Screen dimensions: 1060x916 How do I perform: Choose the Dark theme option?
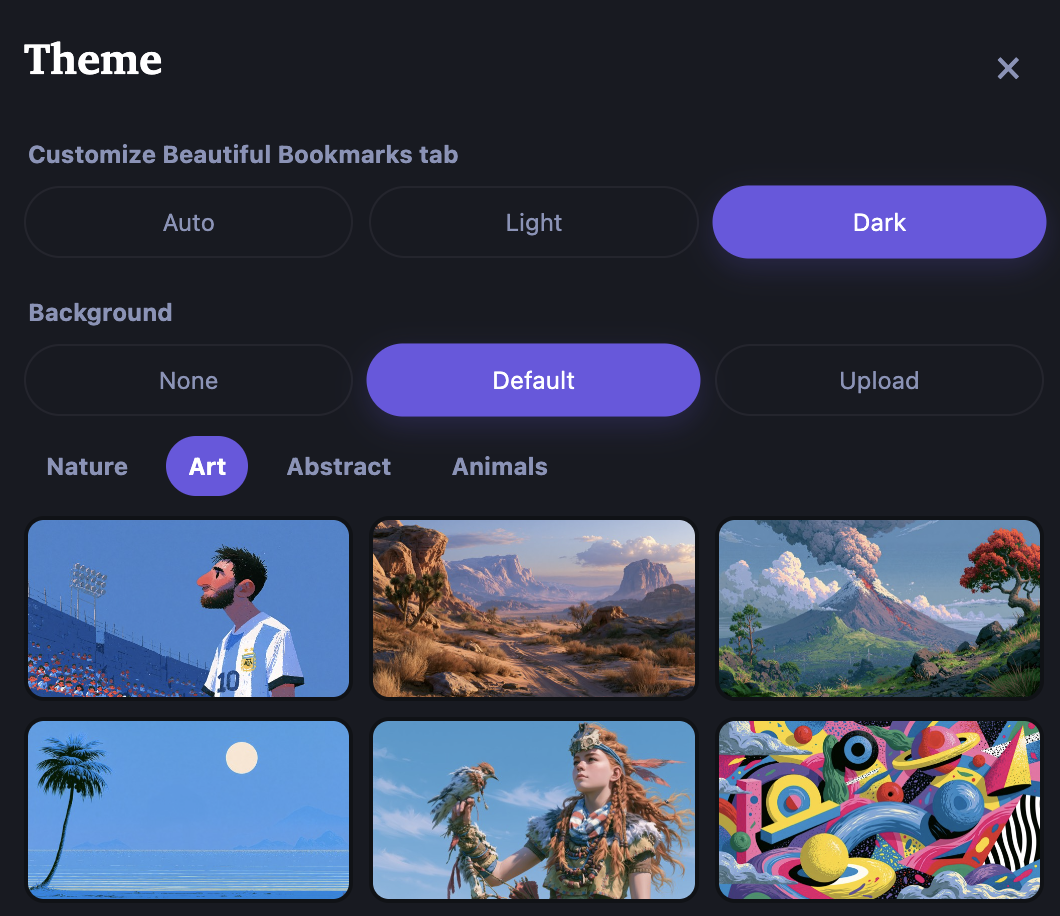(x=879, y=222)
